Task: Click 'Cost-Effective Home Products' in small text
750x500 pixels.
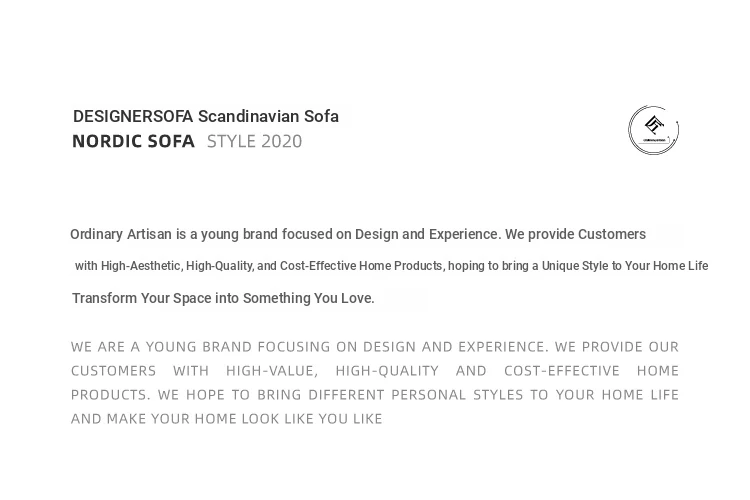Action: (361, 266)
